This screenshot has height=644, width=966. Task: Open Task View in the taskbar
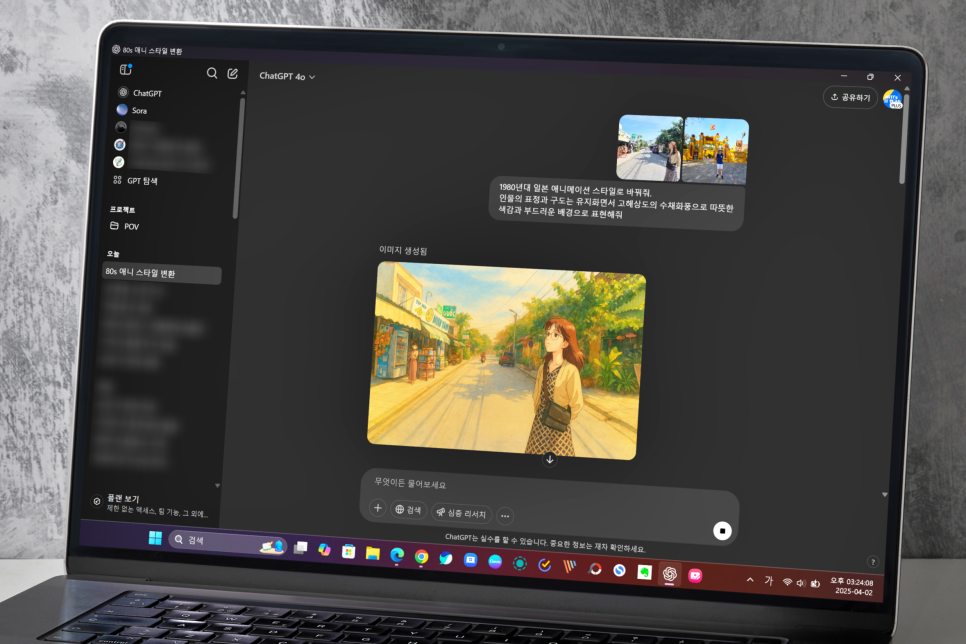tap(301, 547)
